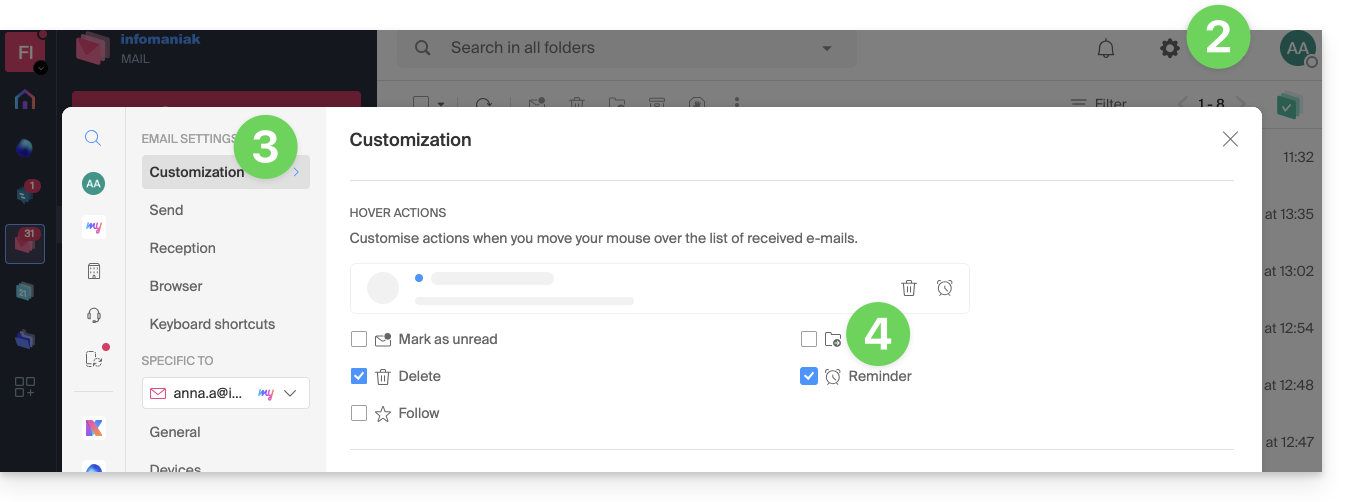The height and width of the screenshot is (502, 1352).
Task: Click the trash icon in hover preview
Action: [909, 288]
